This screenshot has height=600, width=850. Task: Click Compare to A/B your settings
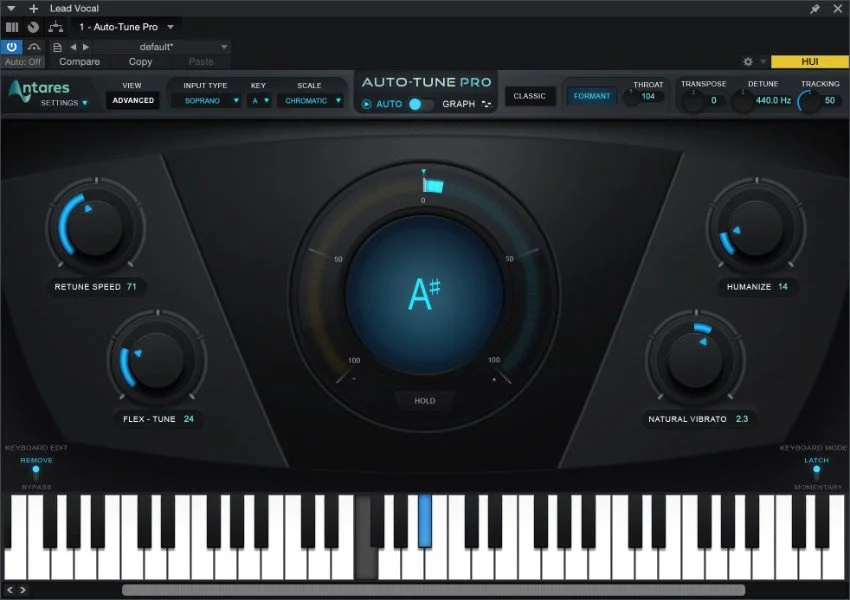(80, 61)
